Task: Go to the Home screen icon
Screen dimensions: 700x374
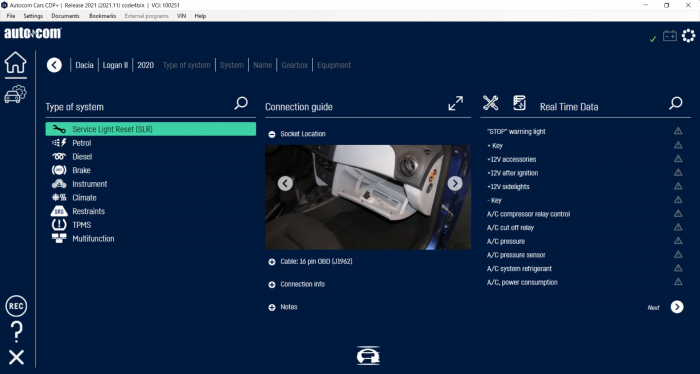Action: point(16,62)
